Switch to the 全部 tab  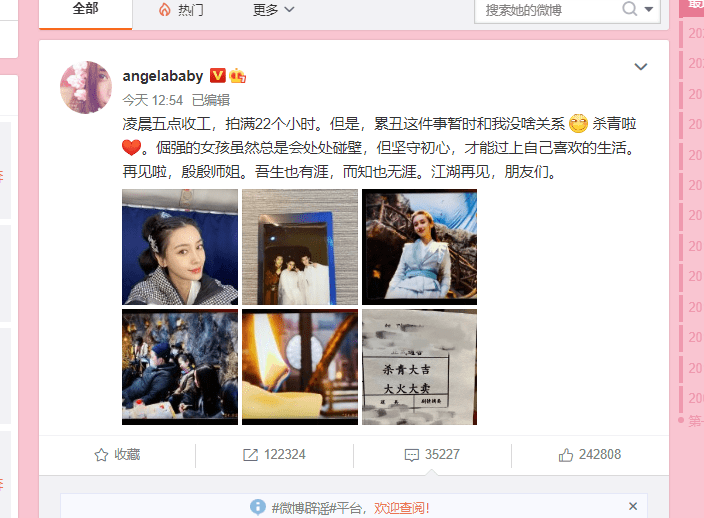[85, 9]
